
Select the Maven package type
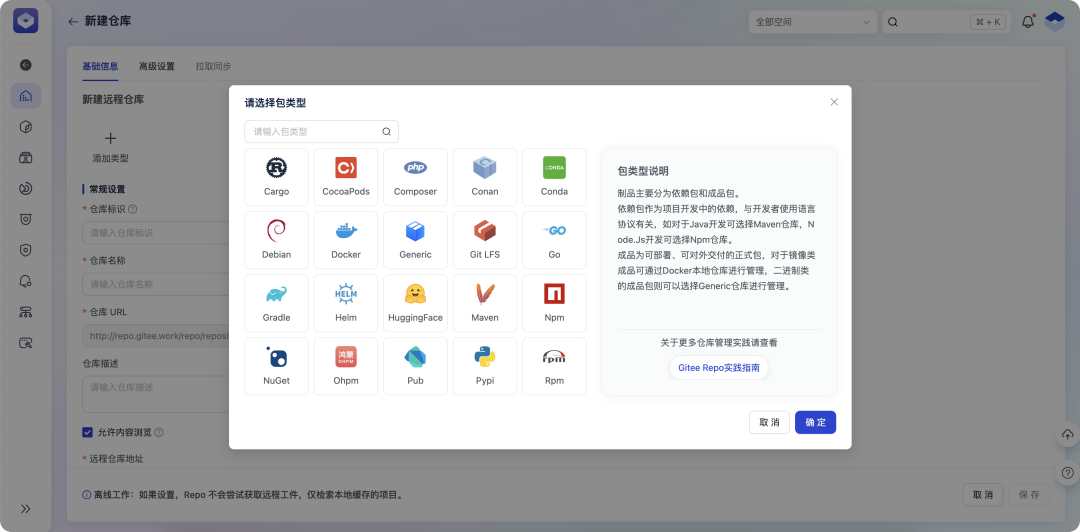(x=485, y=303)
